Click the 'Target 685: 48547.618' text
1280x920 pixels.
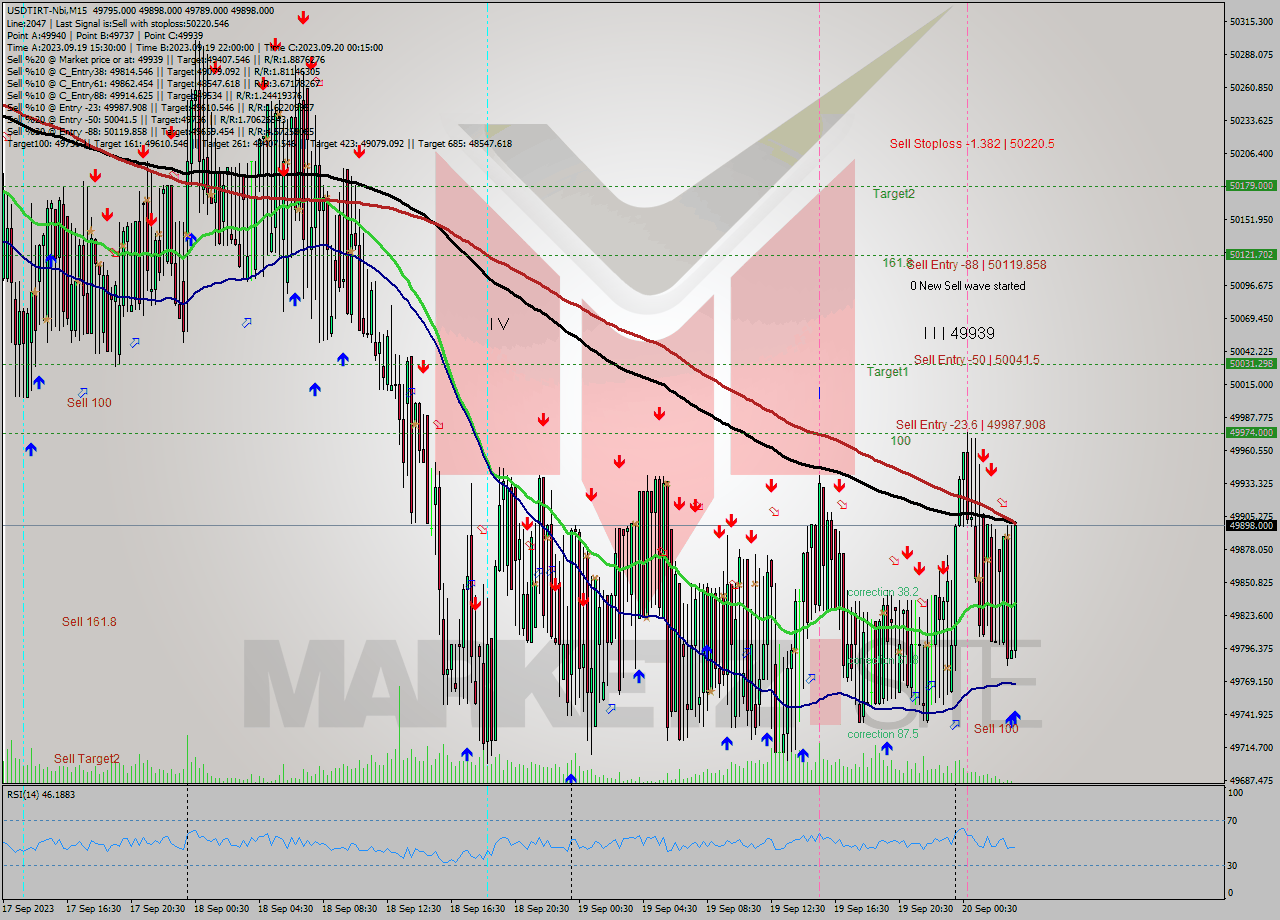[465, 143]
